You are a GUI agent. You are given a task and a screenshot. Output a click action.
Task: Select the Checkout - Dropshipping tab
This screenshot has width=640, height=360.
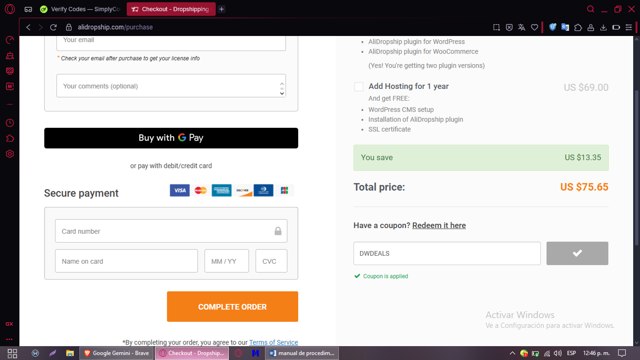pyautogui.click(x=171, y=9)
